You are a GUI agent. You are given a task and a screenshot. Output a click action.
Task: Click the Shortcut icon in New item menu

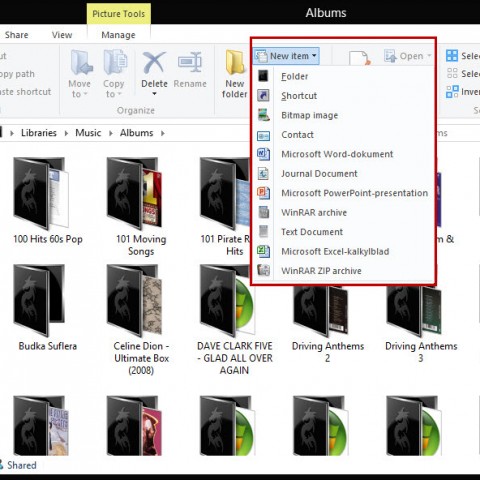[x=263, y=96]
